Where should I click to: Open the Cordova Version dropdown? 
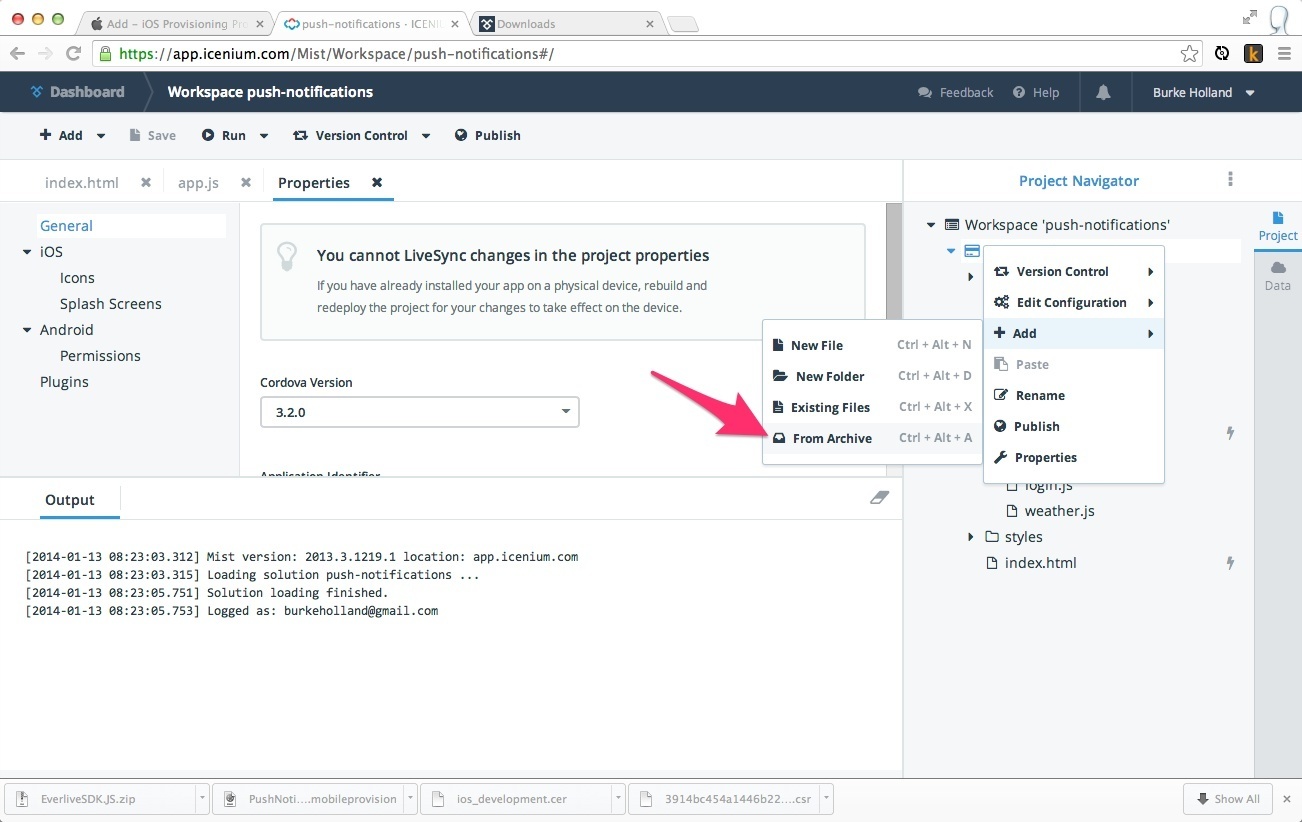tap(420, 412)
